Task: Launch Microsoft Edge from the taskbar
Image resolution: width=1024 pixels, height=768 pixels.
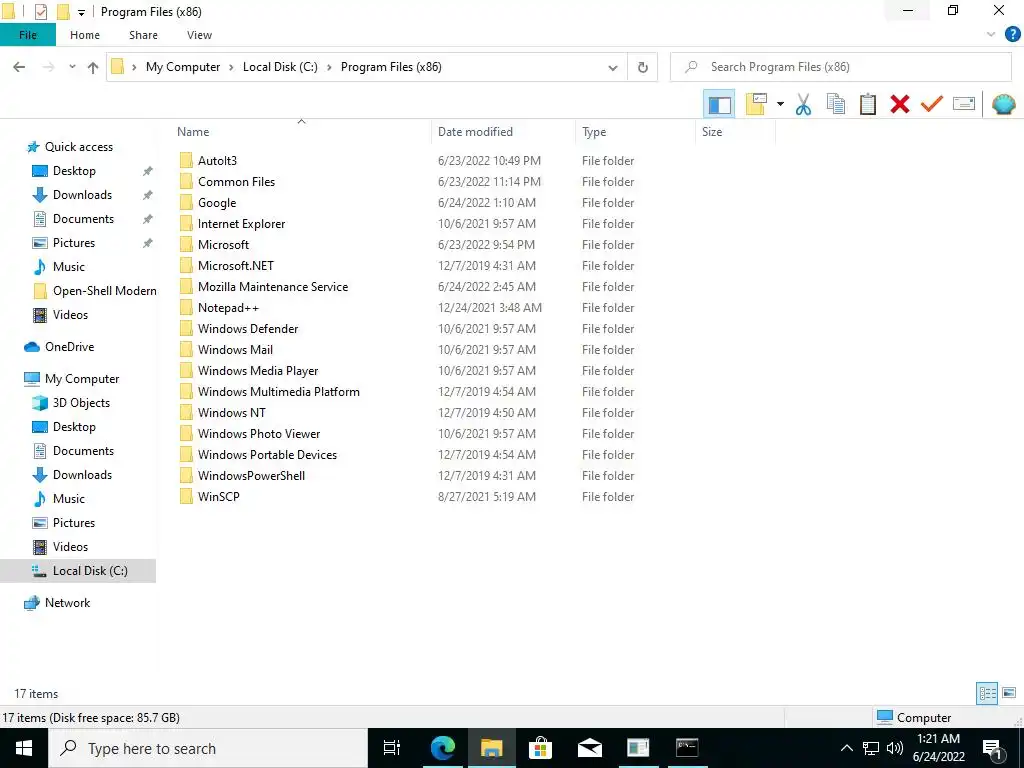Action: click(x=442, y=748)
